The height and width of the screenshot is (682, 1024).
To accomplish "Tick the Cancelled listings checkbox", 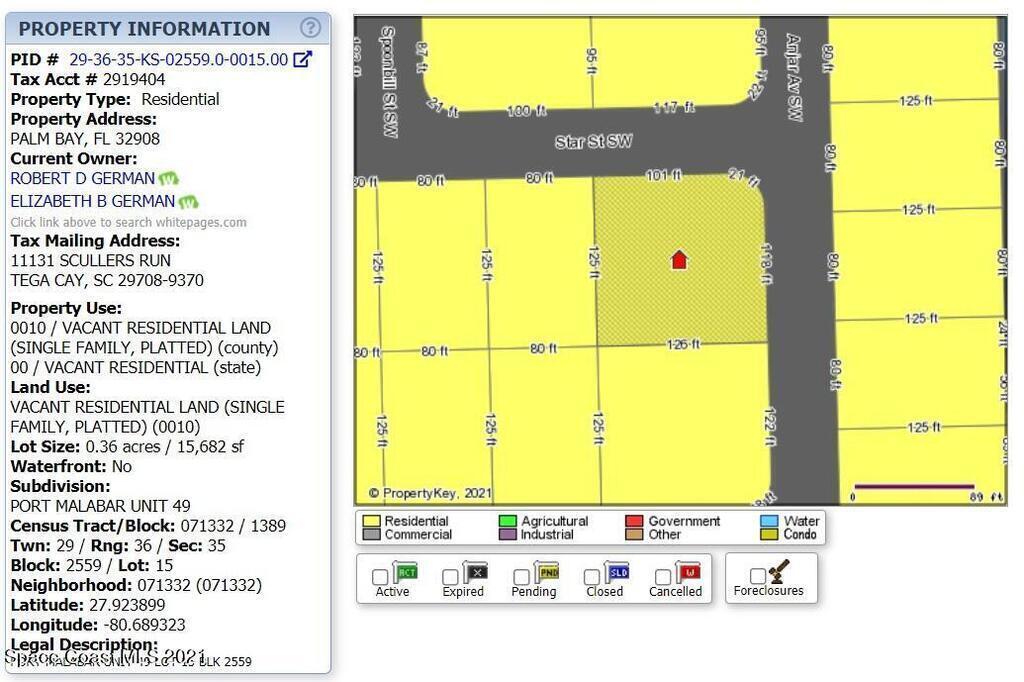I will click(x=663, y=577).
